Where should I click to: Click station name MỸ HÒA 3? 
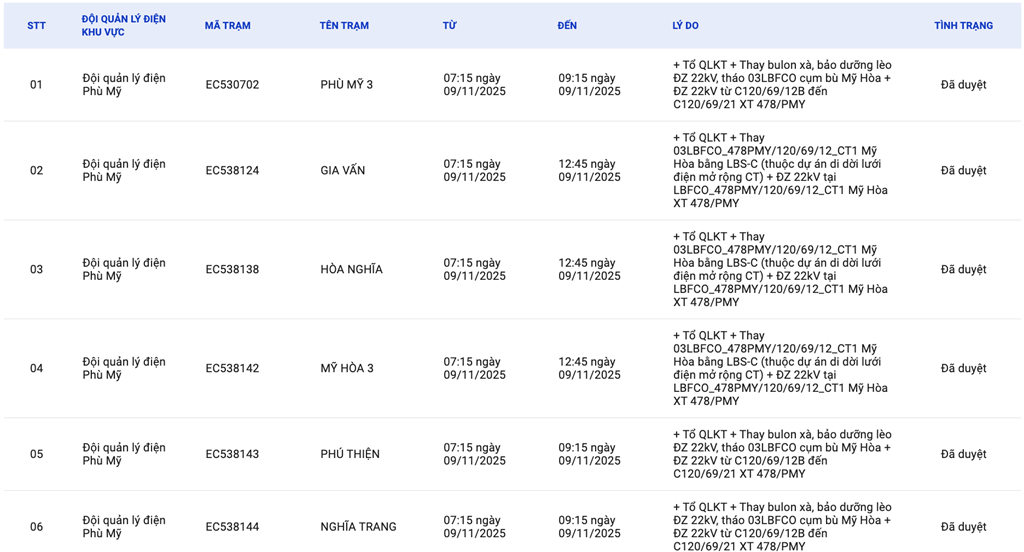coord(346,369)
